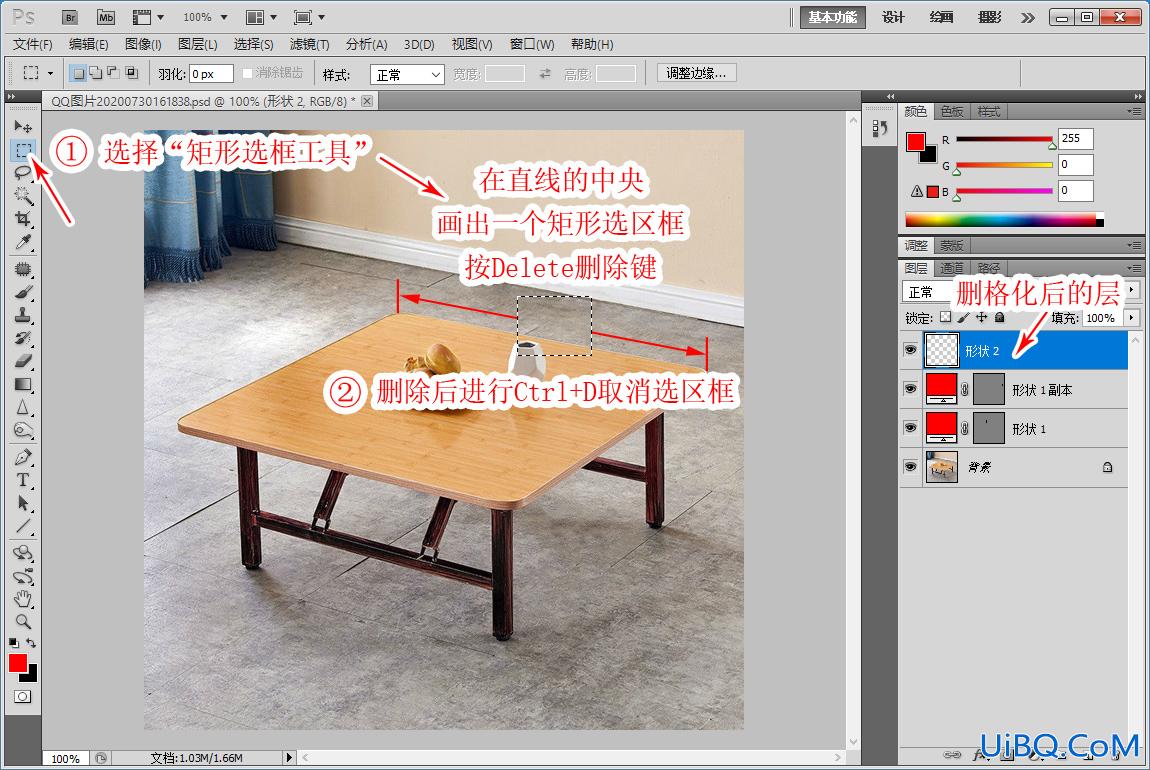Open the 窗口(W) menu
The image size is (1150, 770).
pos(532,44)
